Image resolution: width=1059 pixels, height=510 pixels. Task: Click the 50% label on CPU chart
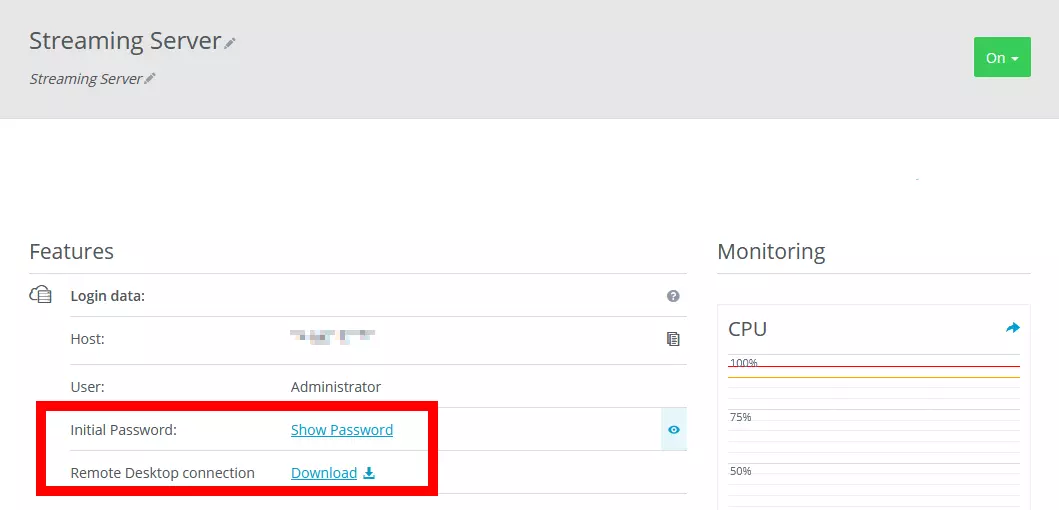coord(741,471)
